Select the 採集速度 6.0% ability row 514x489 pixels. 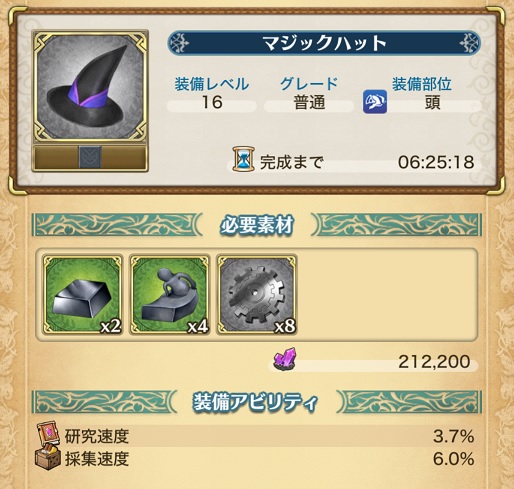[x=257, y=459]
